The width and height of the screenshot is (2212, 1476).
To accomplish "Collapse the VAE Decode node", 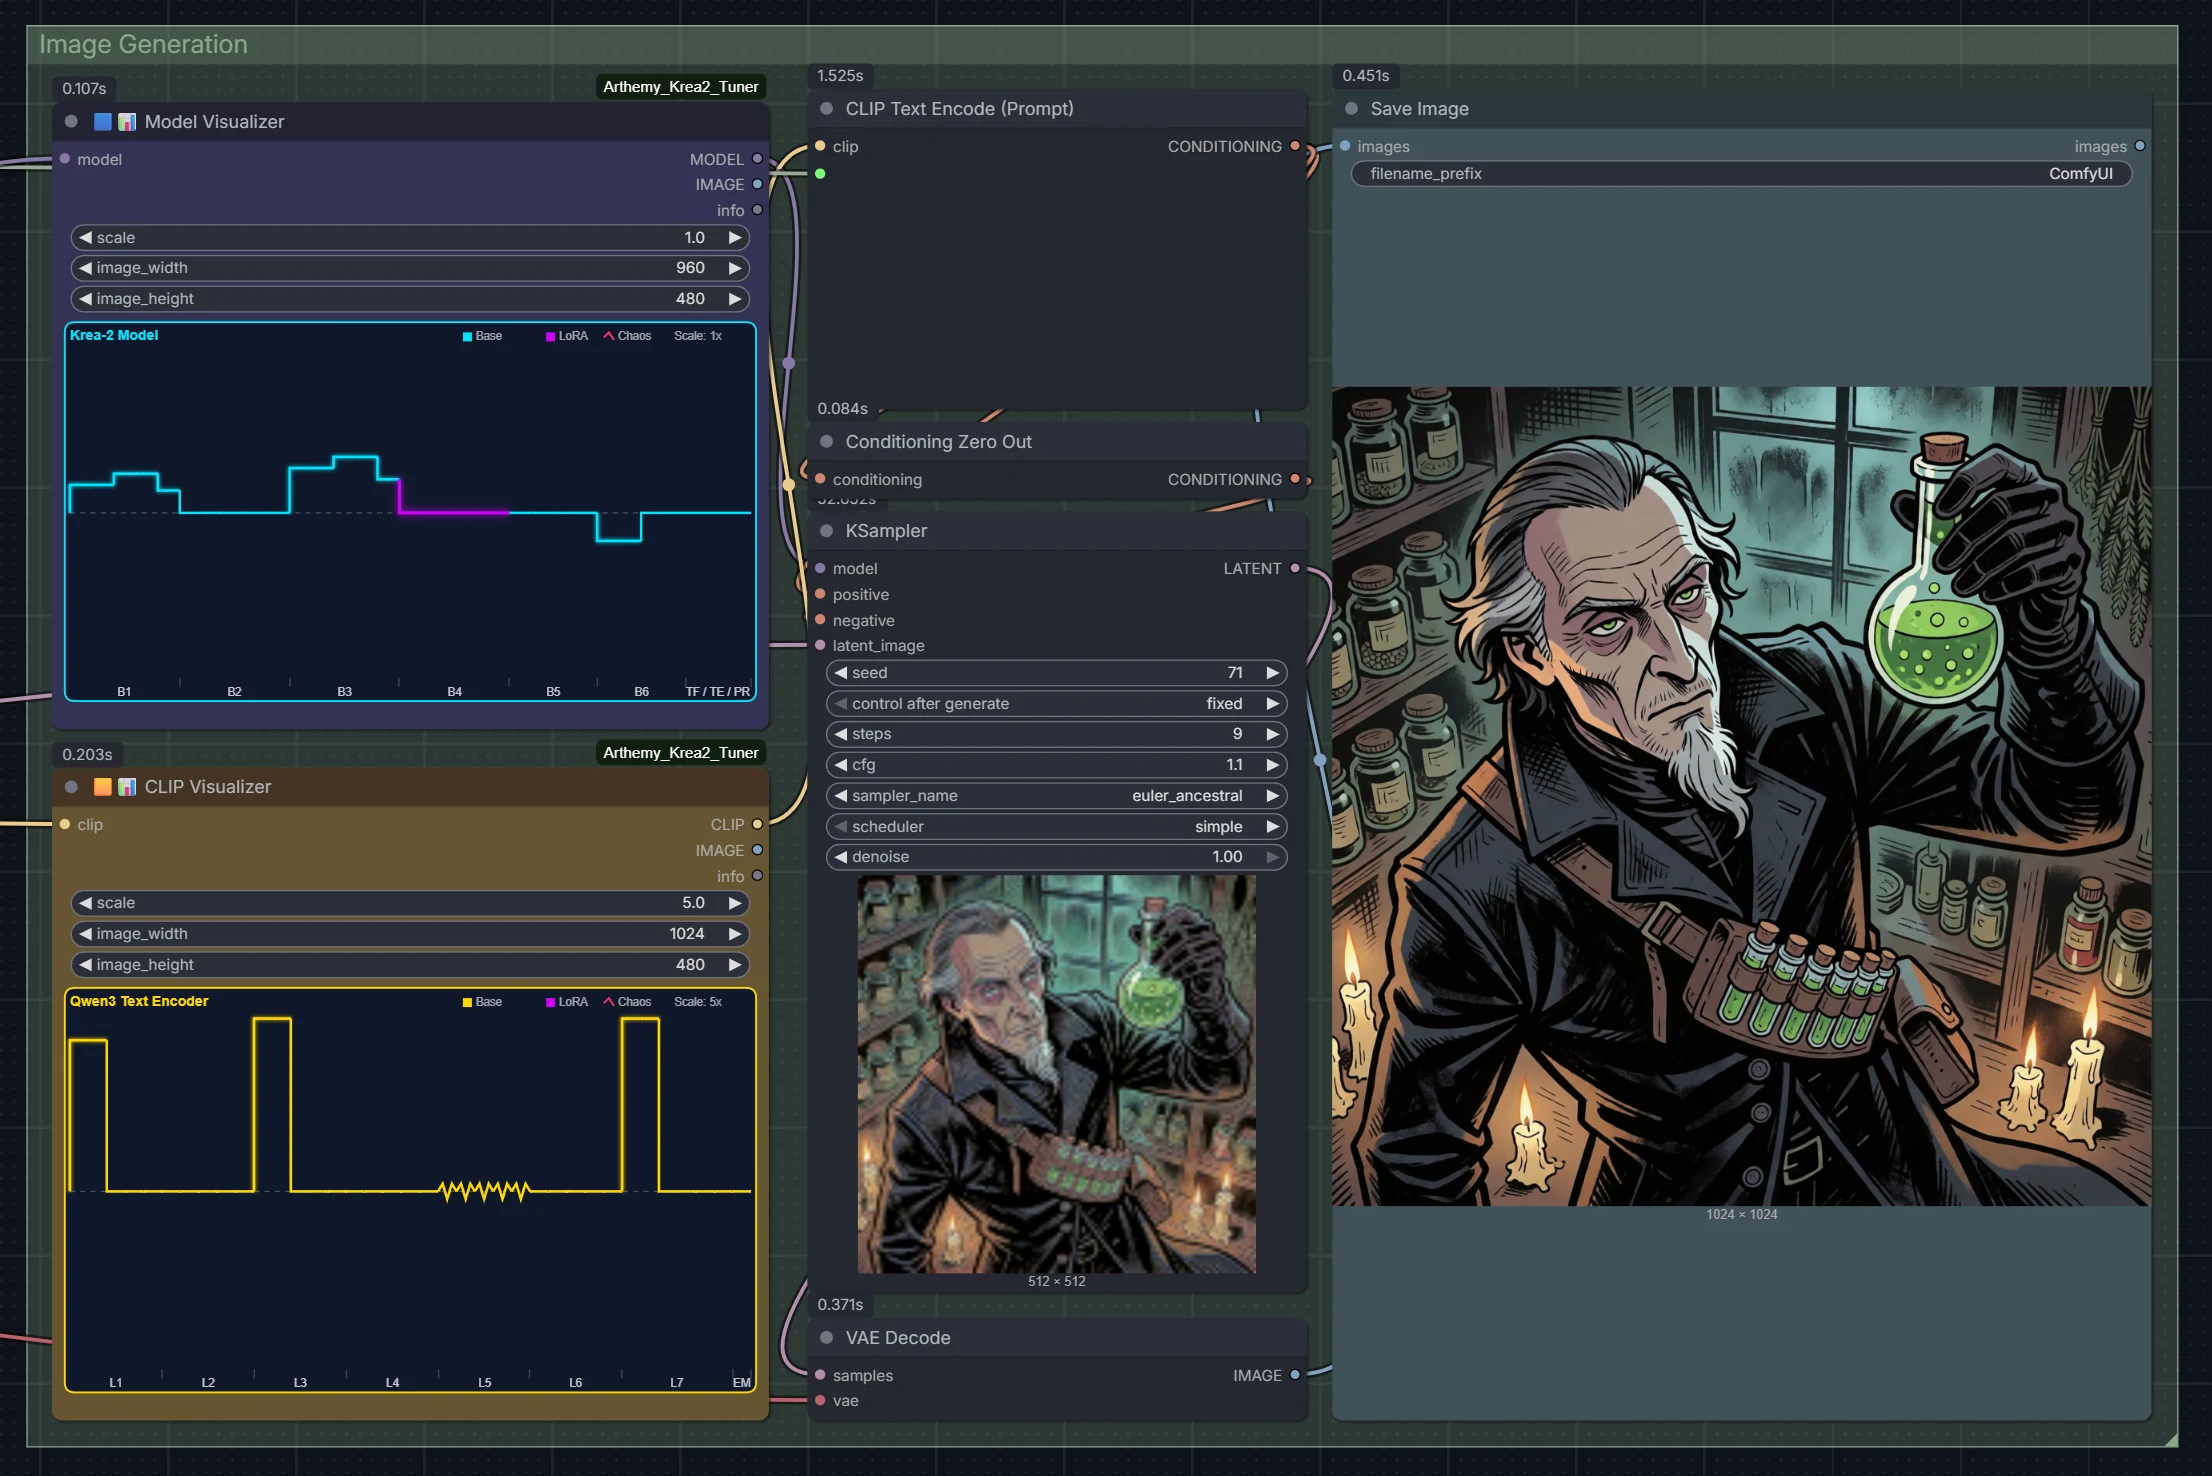I will pos(827,1338).
